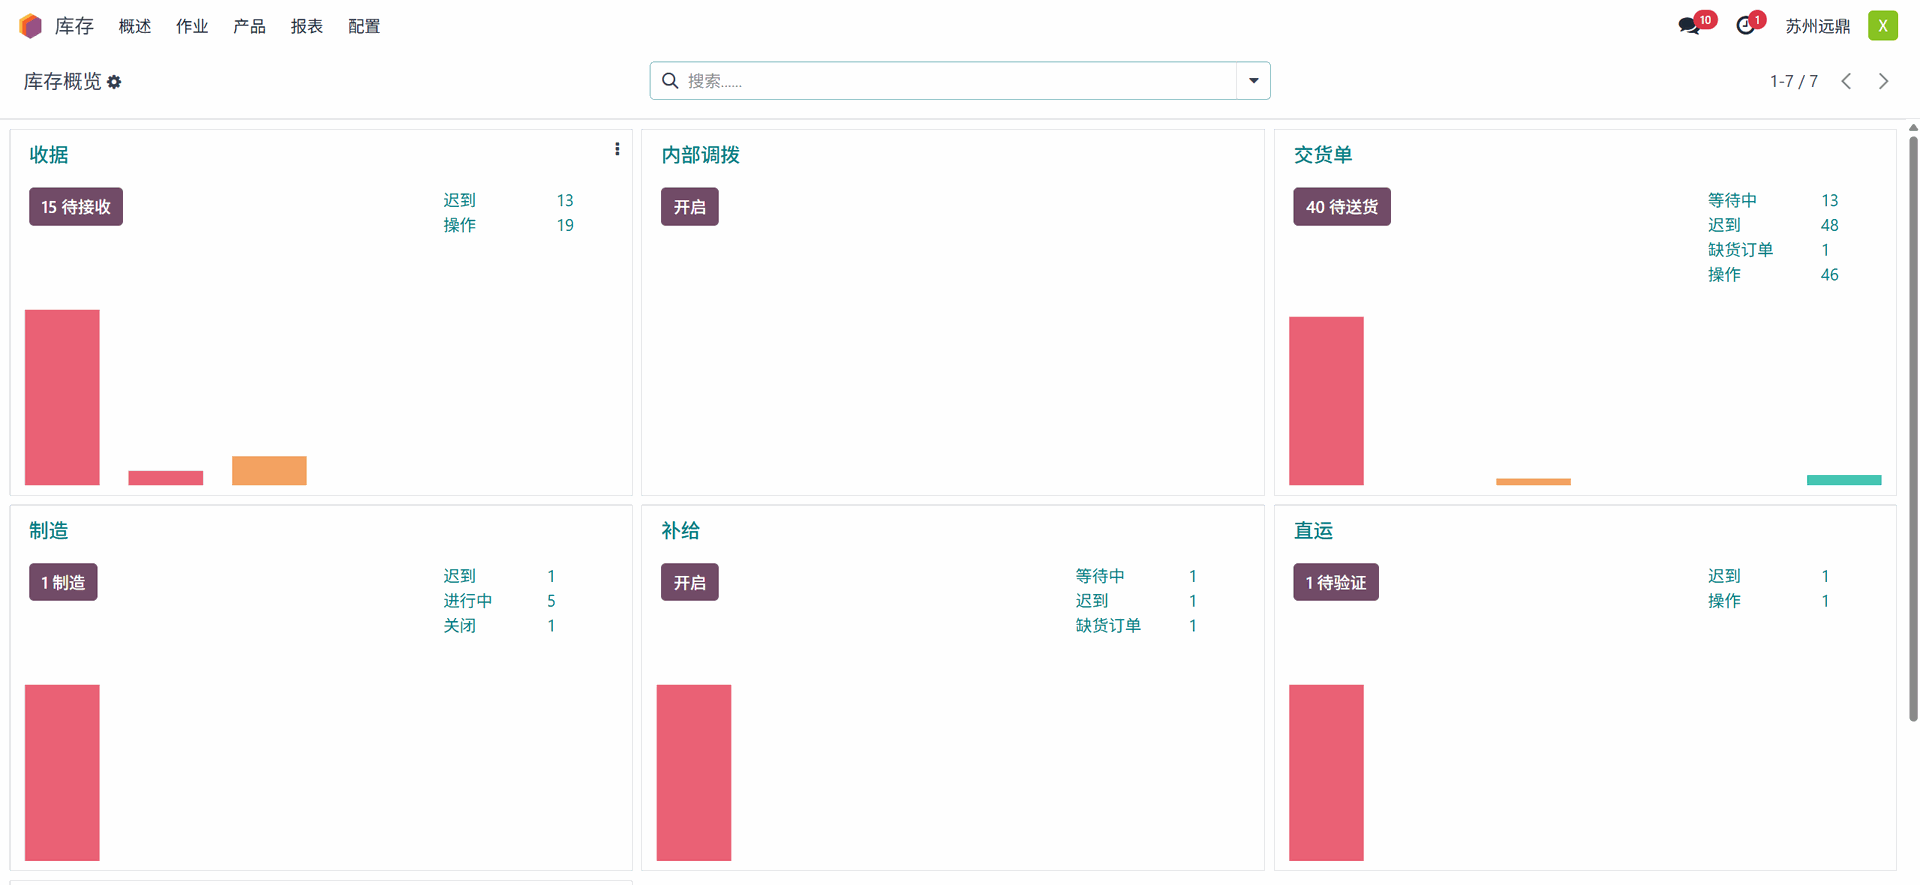This screenshot has width=1920, height=885.
Task: Click the orange bar in 收据 chart
Action: coord(269,470)
